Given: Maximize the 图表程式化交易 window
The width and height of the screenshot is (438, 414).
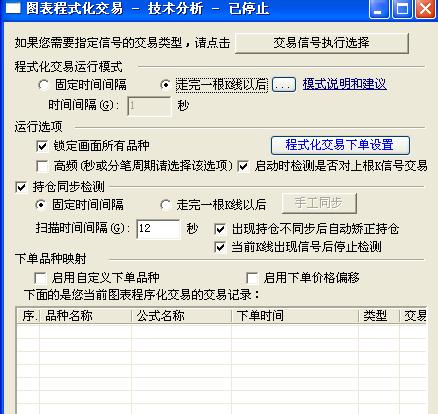Looking at the screenshot, I should [x=402, y=9].
